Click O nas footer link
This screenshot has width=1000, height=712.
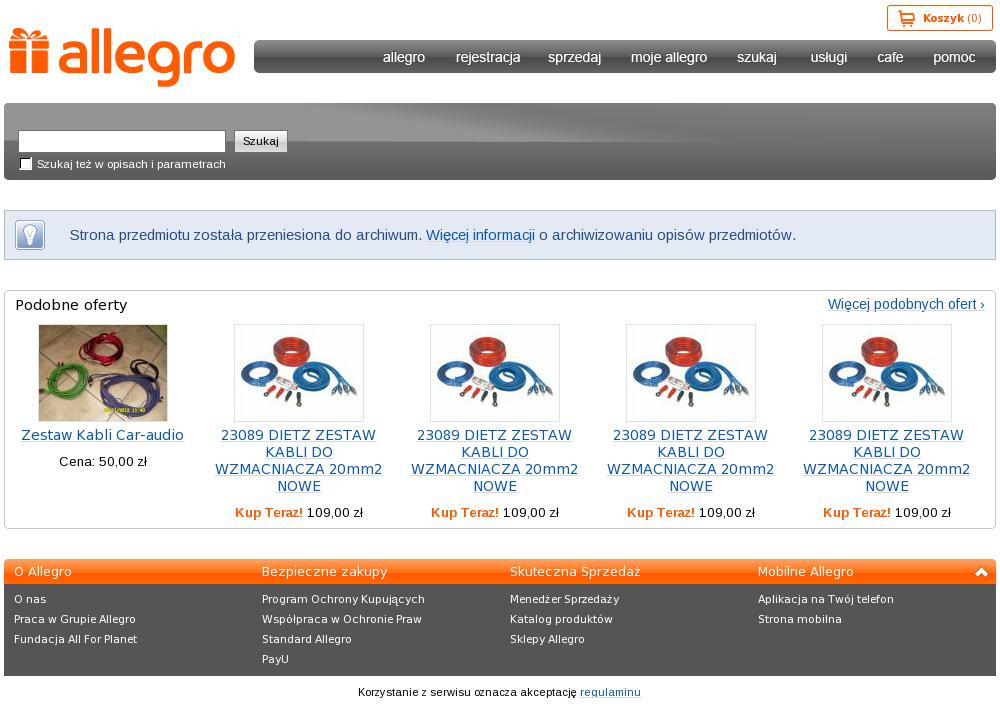click(30, 599)
